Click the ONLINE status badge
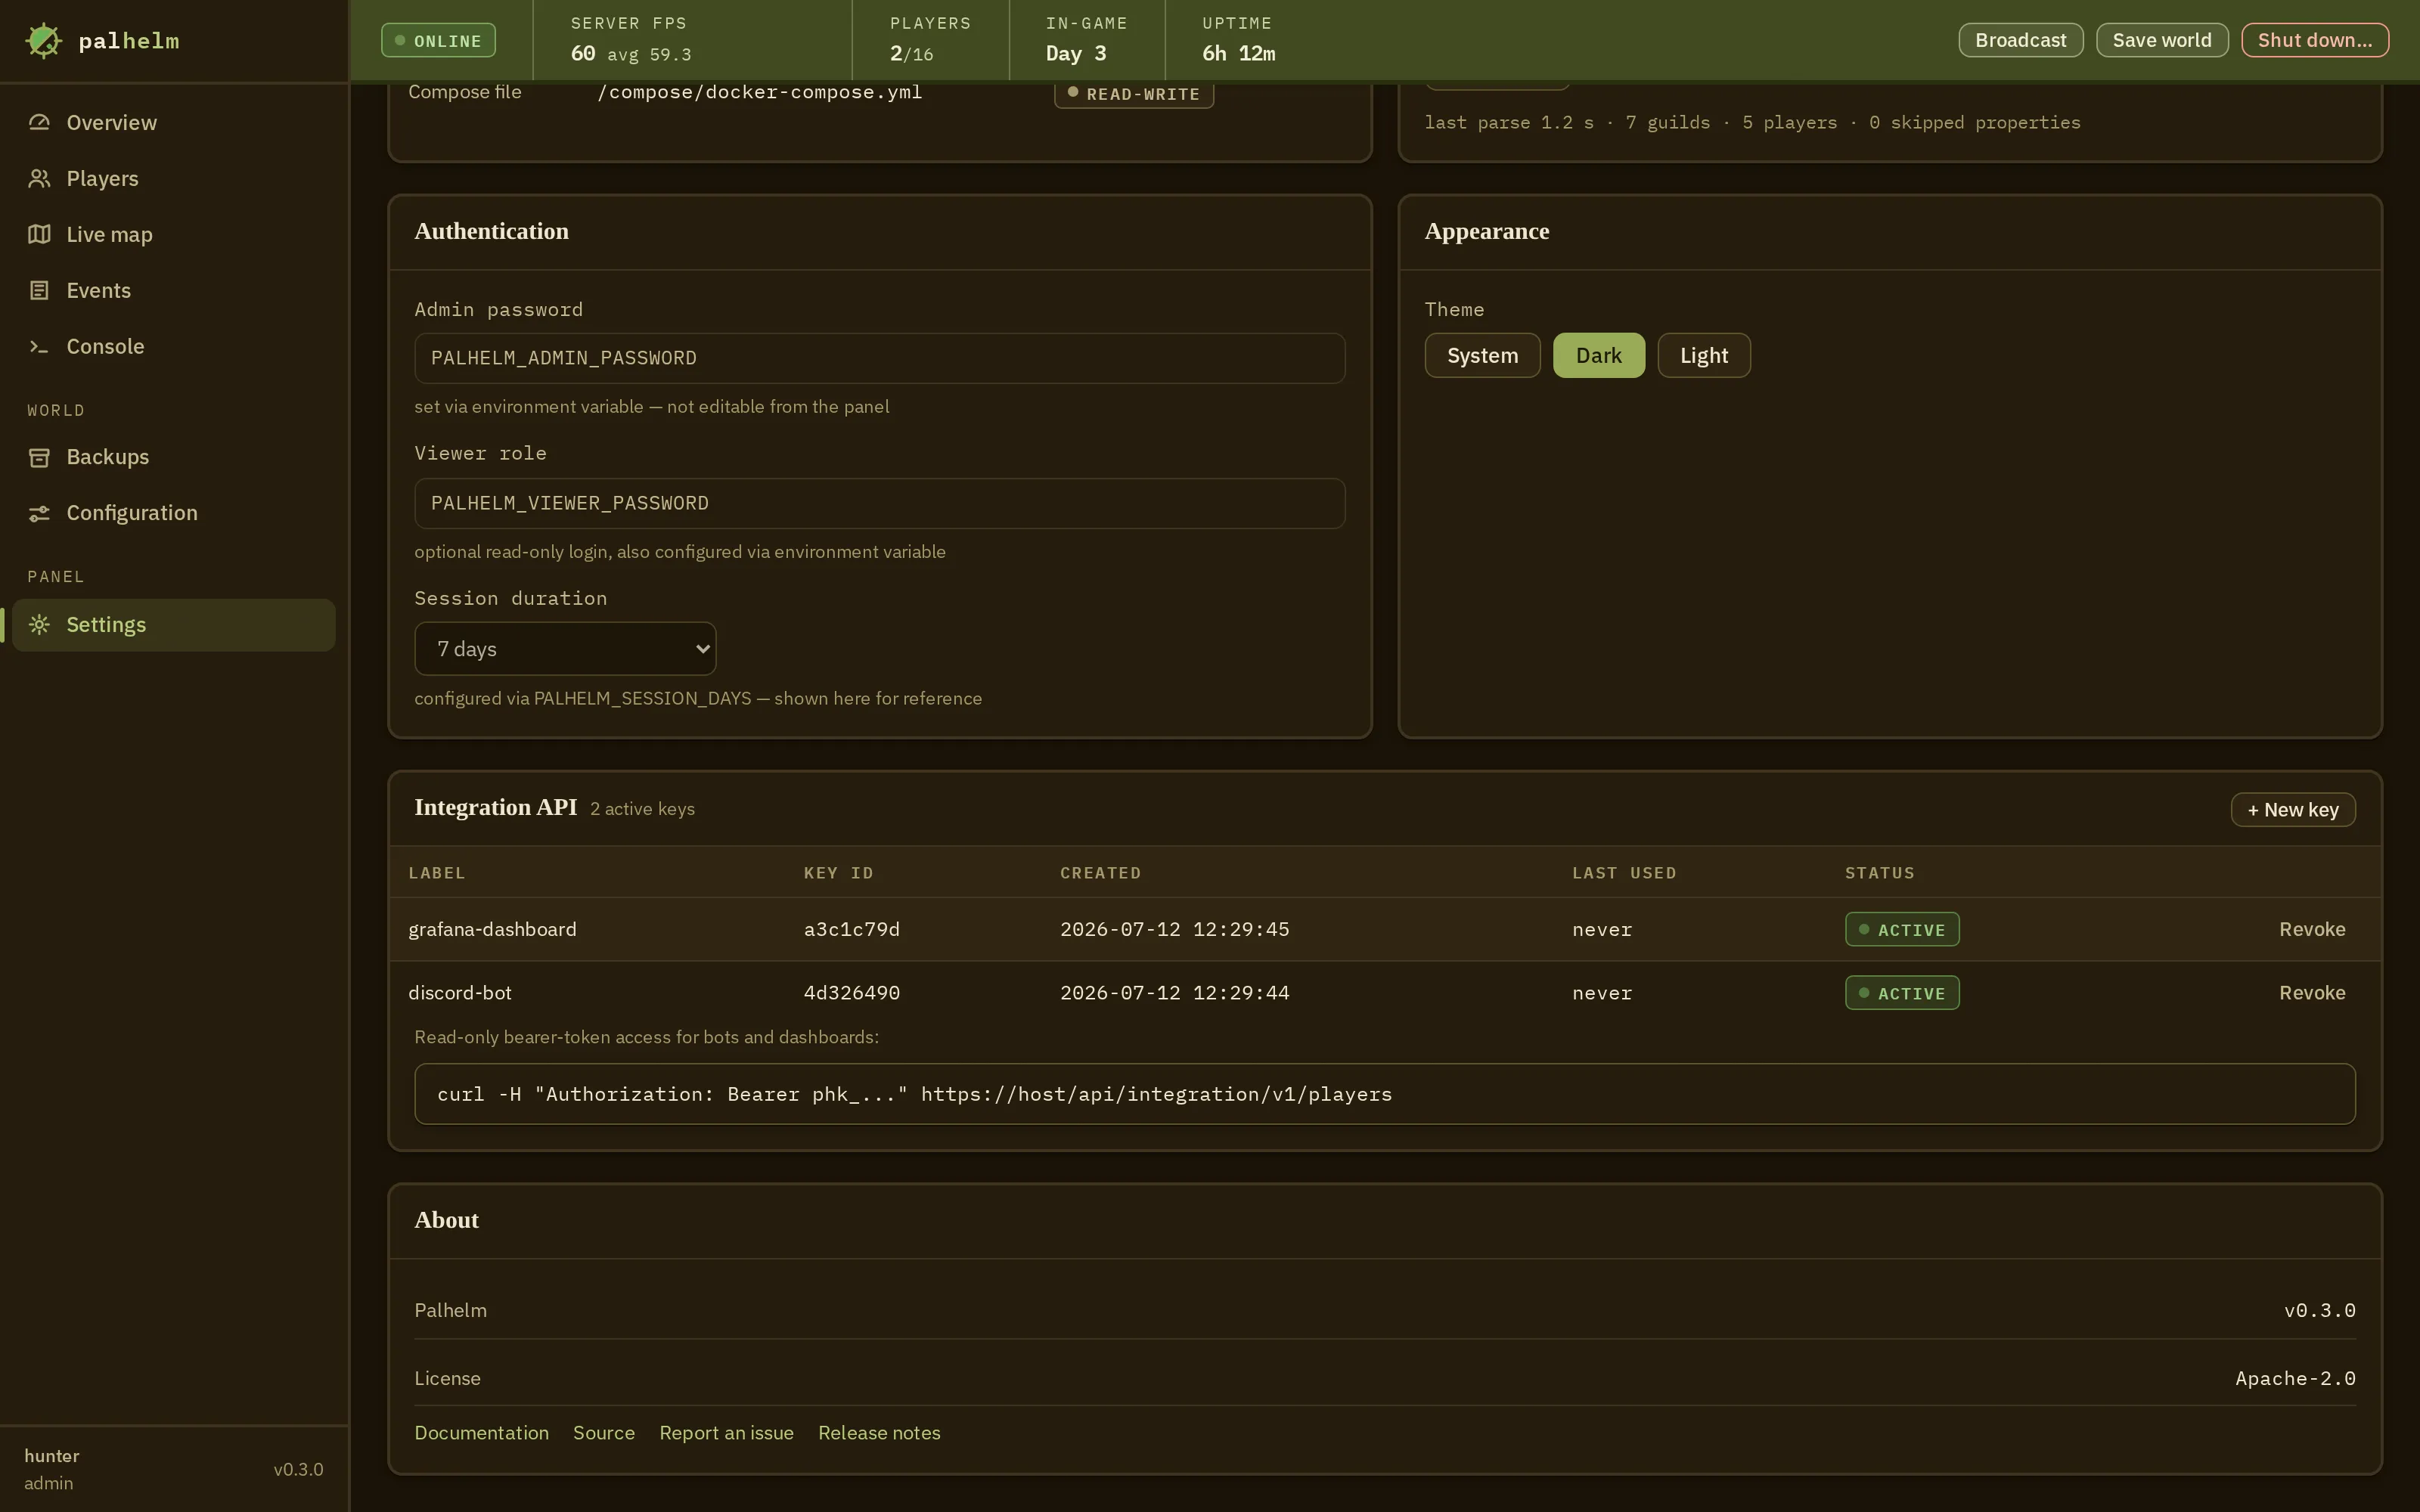 point(438,41)
